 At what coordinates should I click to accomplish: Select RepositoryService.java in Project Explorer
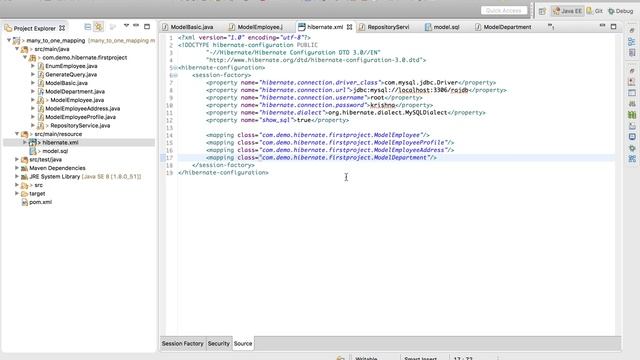[x=80, y=125]
